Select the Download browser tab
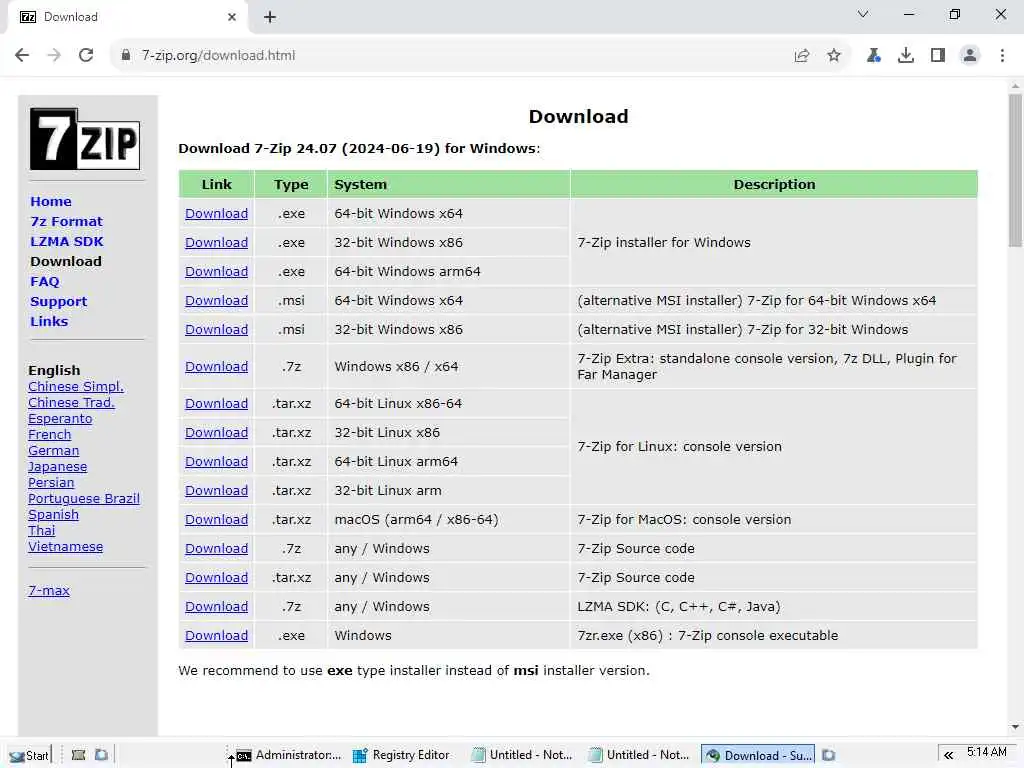 (x=127, y=18)
